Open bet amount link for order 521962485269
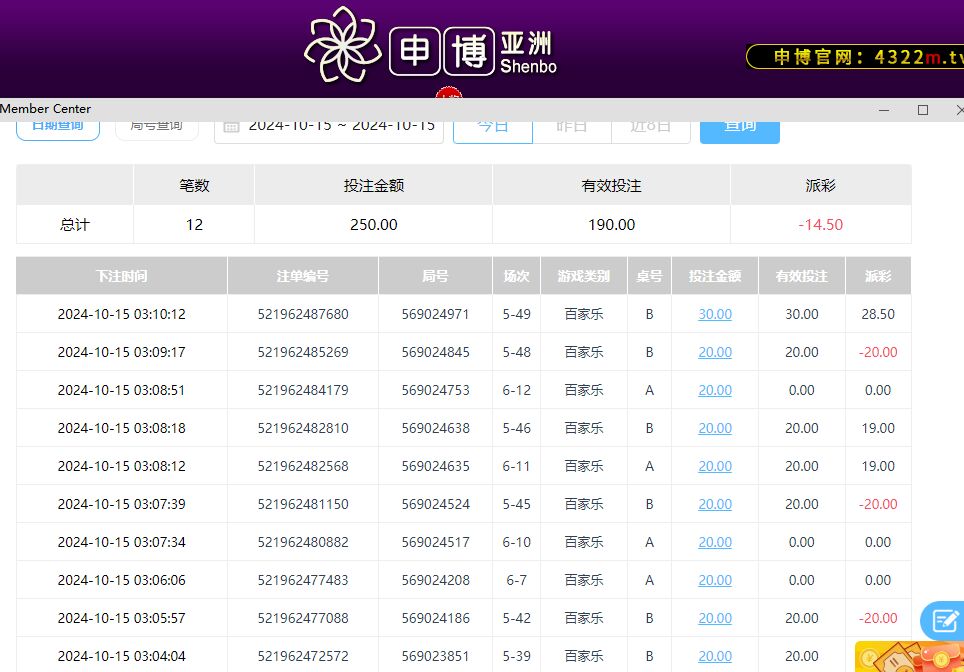Image resolution: width=964 pixels, height=672 pixels. (715, 352)
